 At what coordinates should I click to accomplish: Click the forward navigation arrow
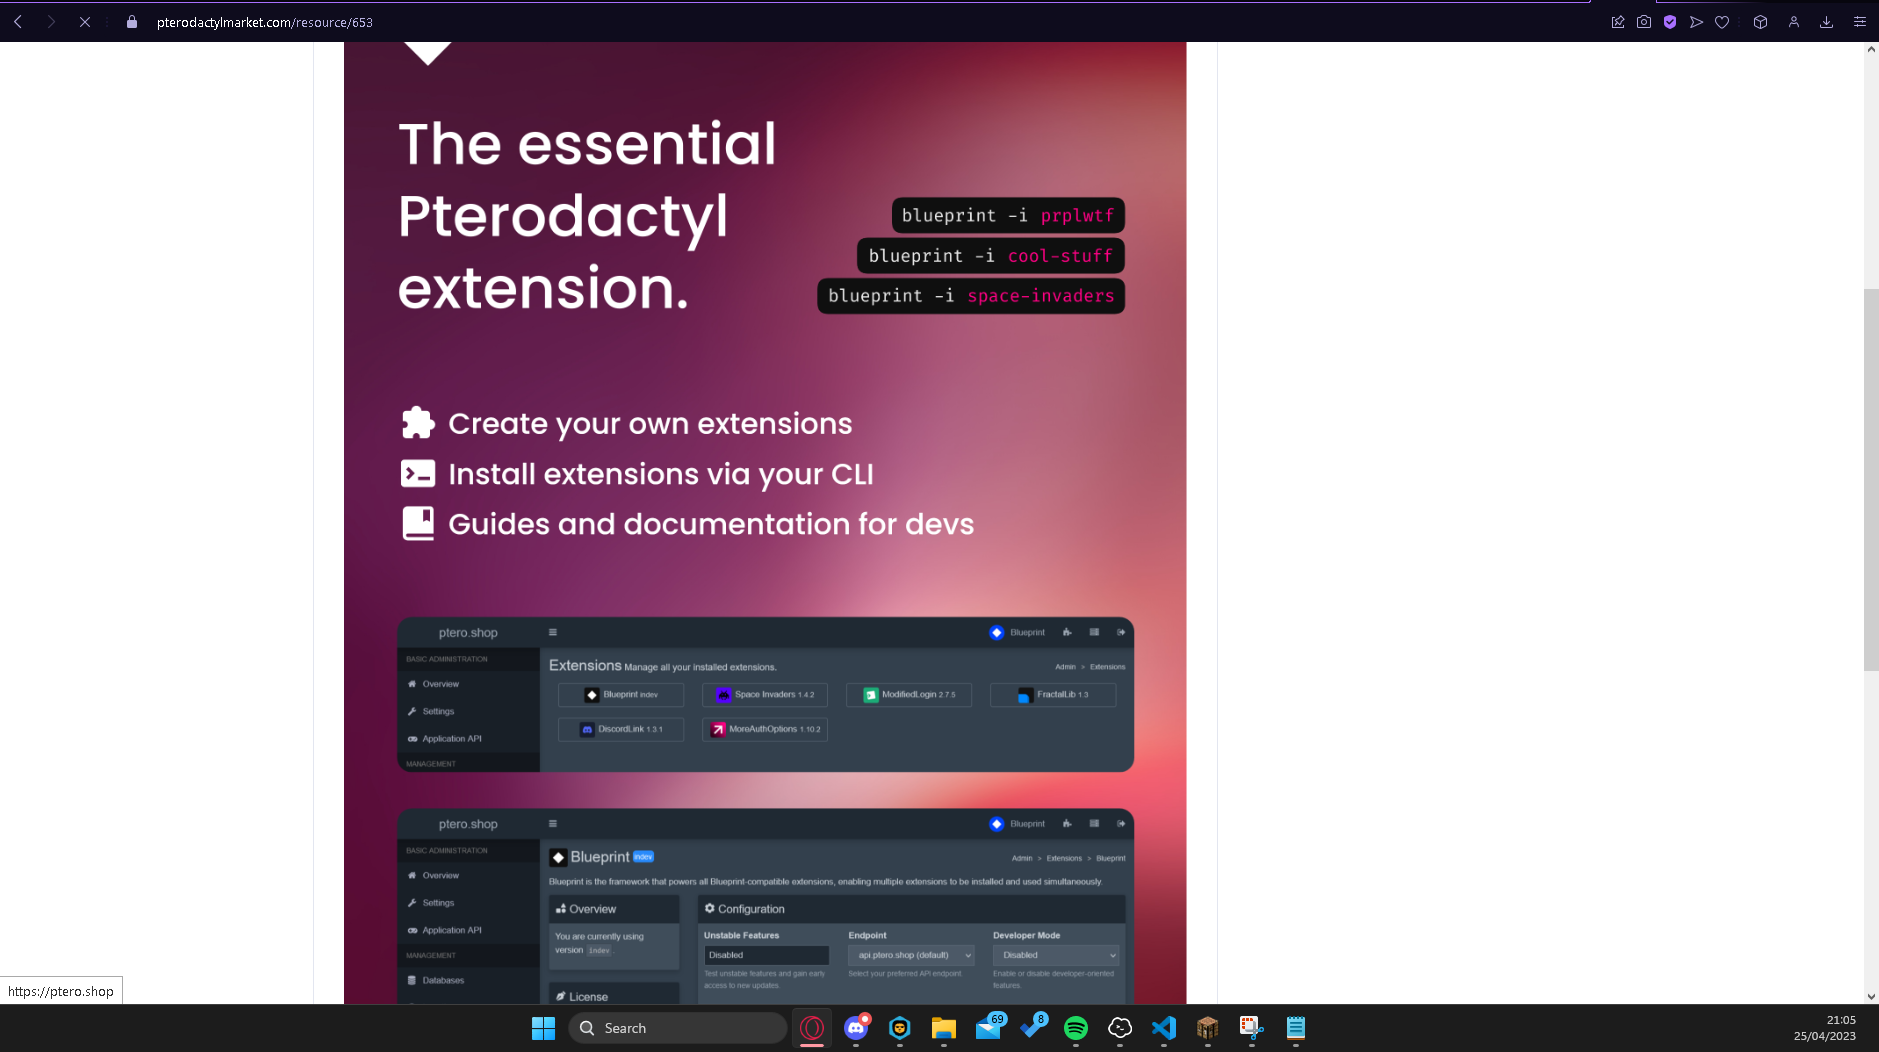51,21
